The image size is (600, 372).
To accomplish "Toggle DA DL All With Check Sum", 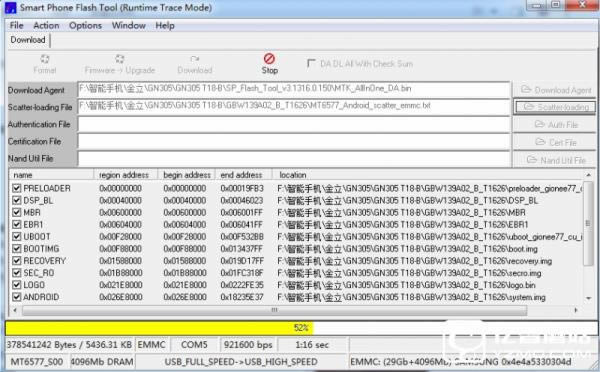I will pos(311,63).
